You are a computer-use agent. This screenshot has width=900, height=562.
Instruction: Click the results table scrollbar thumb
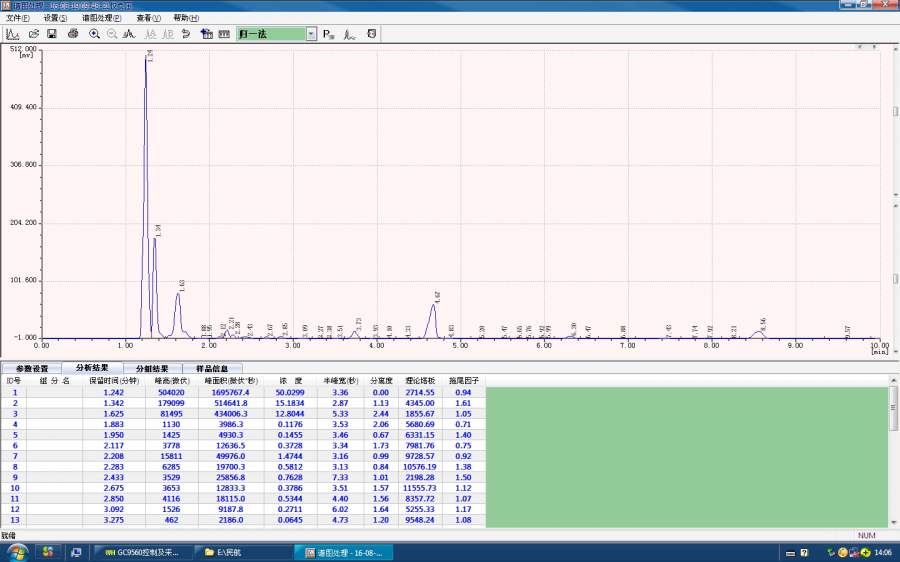coord(894,408)
